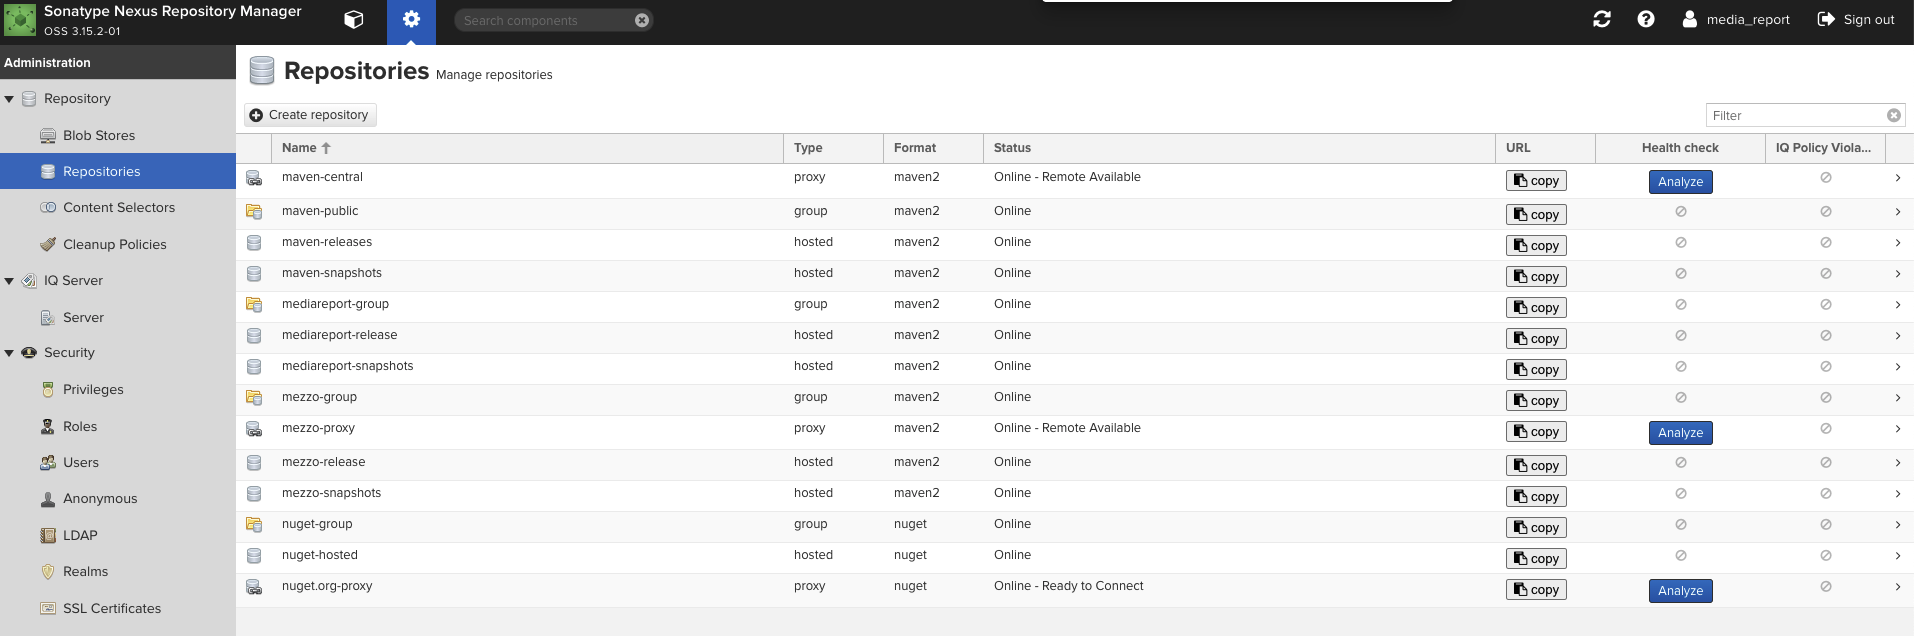Sort by Format column header
Viewport: 1914px width, 636px height.
click(x=933, y=148)
